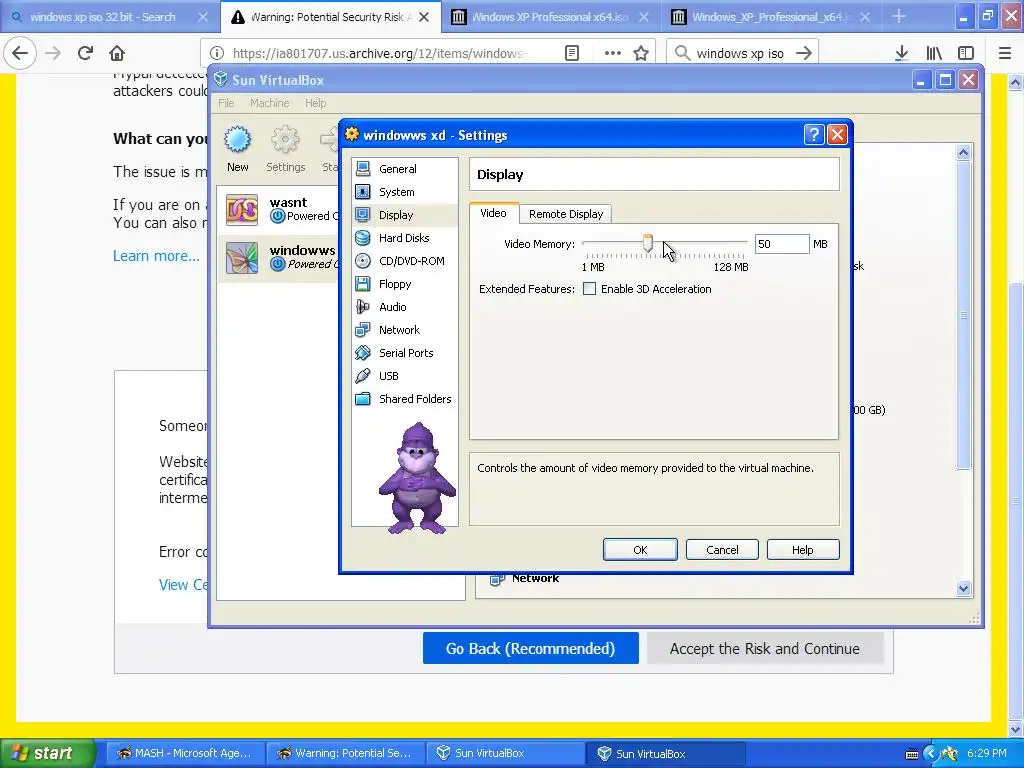Switch to the Video tab
The height and width of the screenshot is (768, 1024).
(x=493, y=213)
